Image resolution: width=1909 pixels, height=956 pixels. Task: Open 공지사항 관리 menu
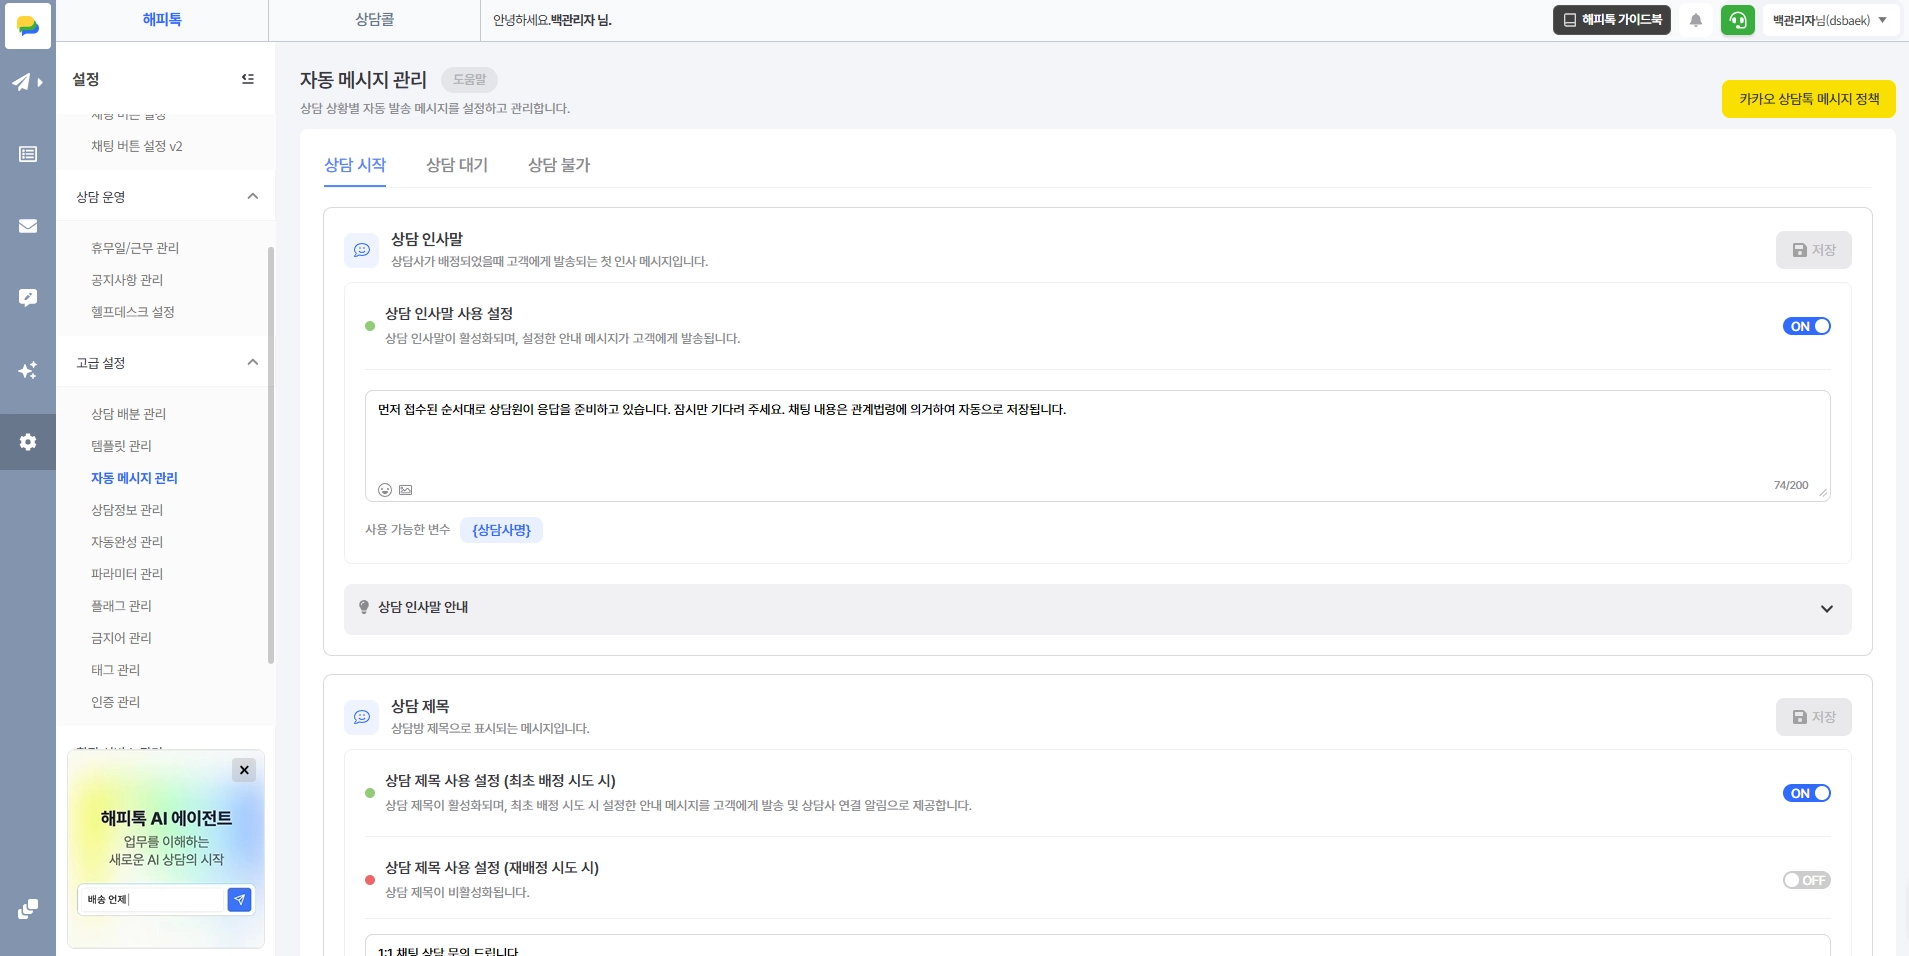coord(127,280)
